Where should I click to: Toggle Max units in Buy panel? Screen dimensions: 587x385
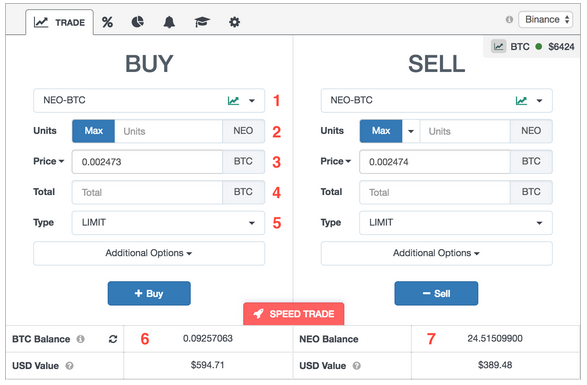click(93, 131)
